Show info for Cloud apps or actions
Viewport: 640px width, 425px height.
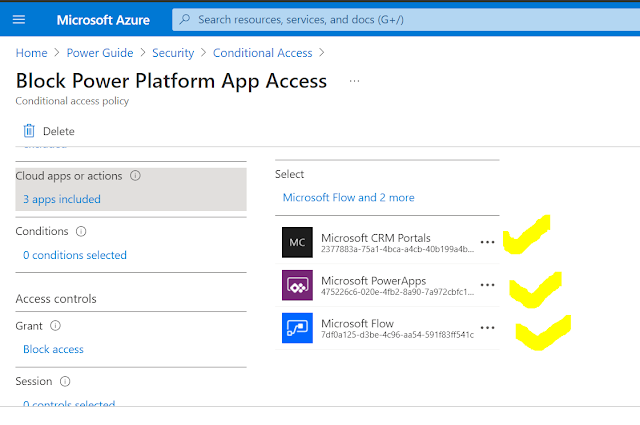(135, 176)
